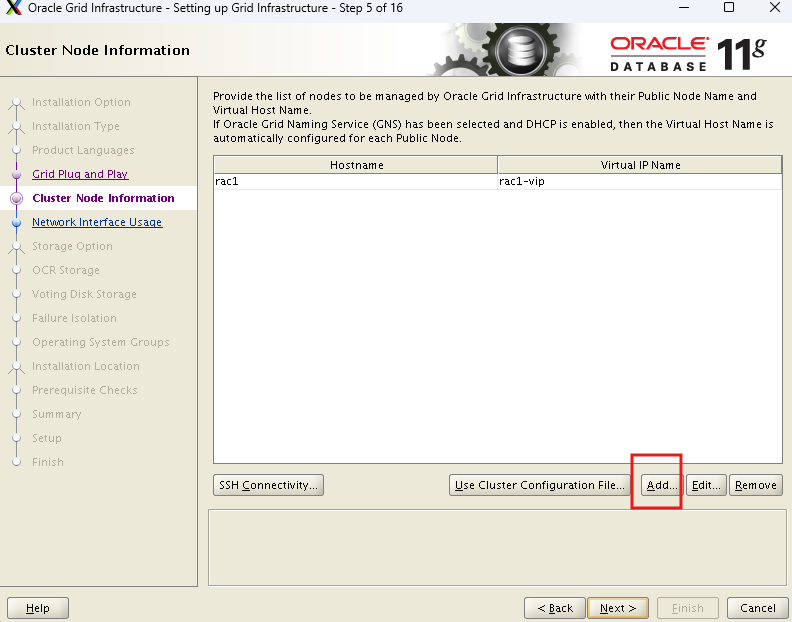Viewport: 792px width, 622px height.
Task: Open SSH Connectivity settings
Action: point(268,485)
